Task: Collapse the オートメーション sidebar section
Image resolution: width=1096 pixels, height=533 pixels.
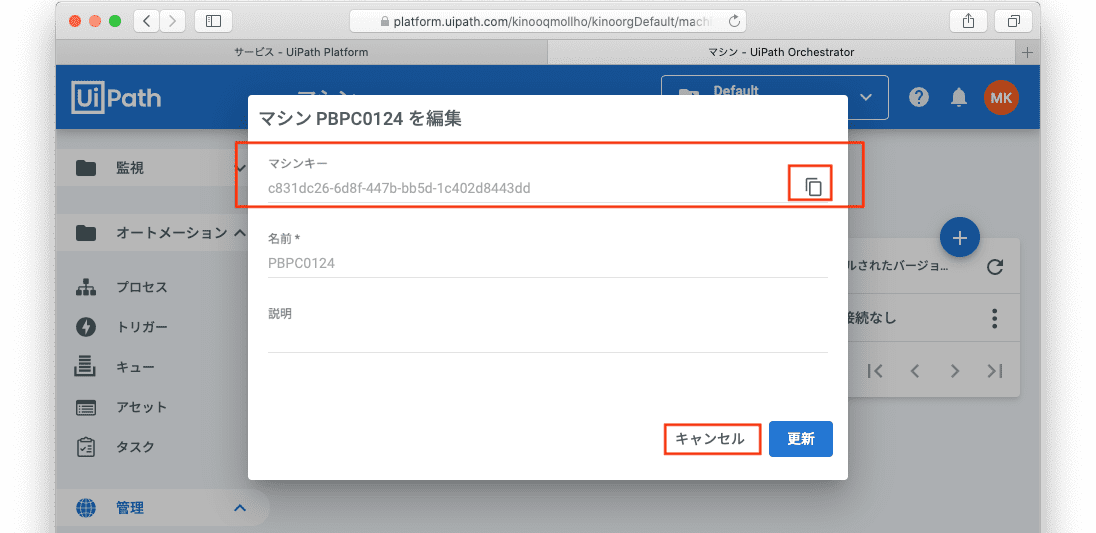Action: click(152, 233)
